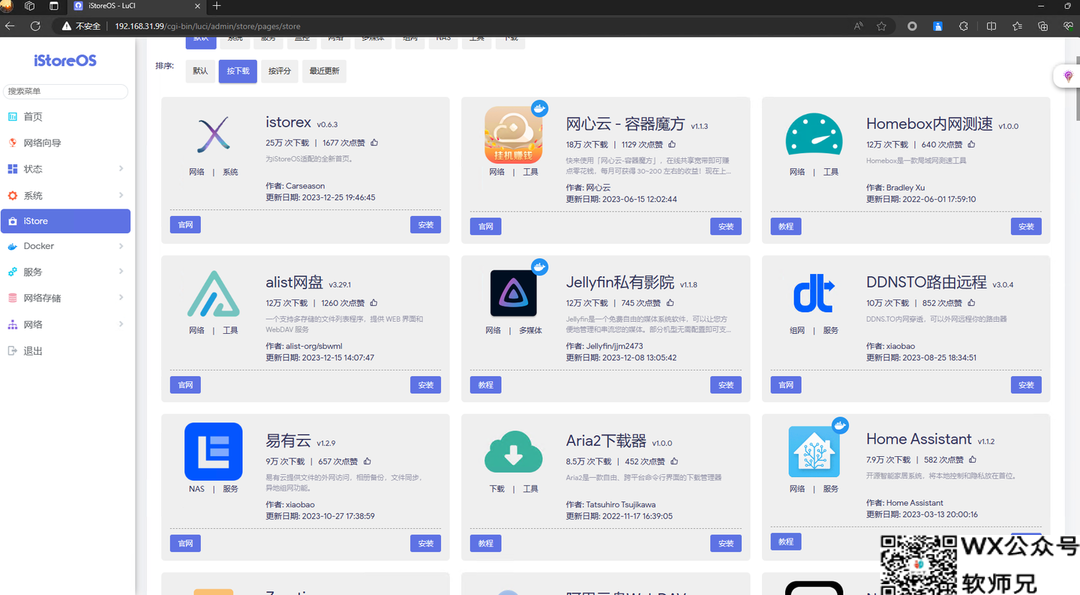The width and height of the screenshot is (1080, 595).
Task: Click the istorex app icon
Action: [x=214, y=135]
